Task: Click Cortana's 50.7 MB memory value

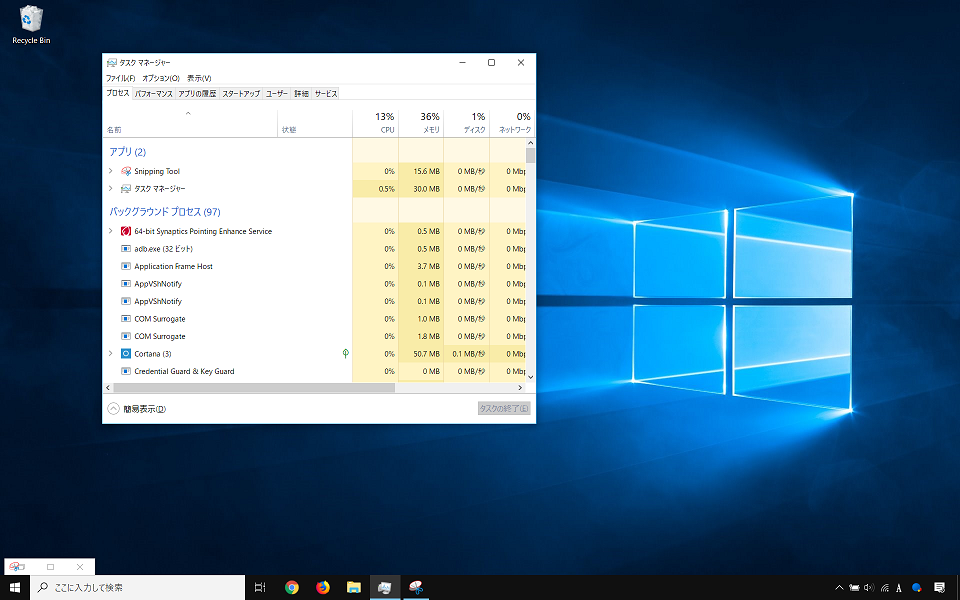Action: (x=426, y=354)
